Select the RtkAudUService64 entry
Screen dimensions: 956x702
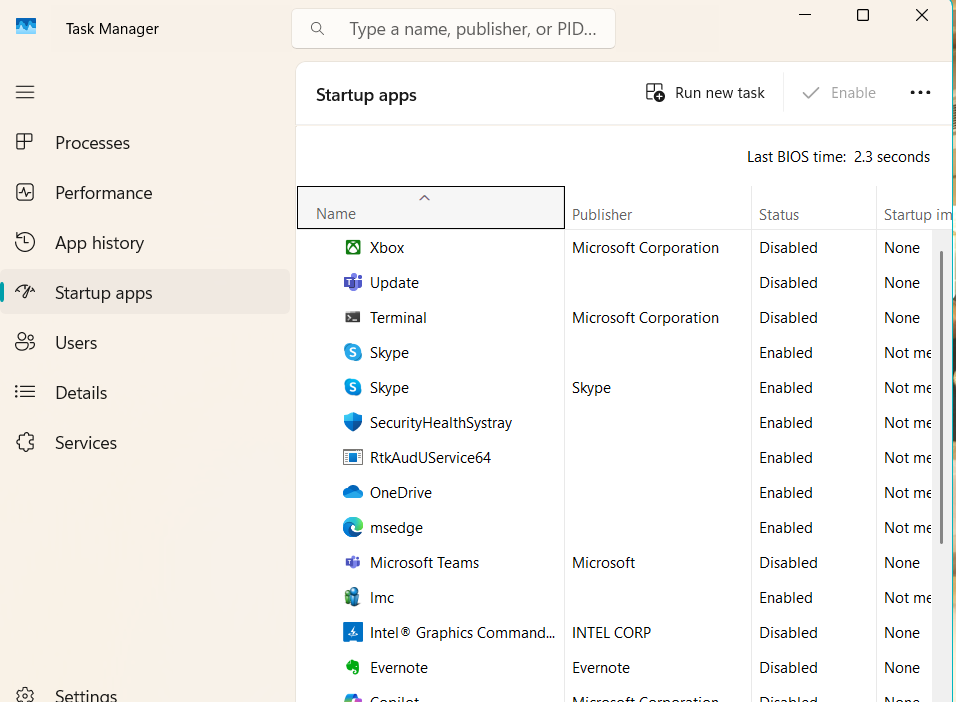(430, 457)
